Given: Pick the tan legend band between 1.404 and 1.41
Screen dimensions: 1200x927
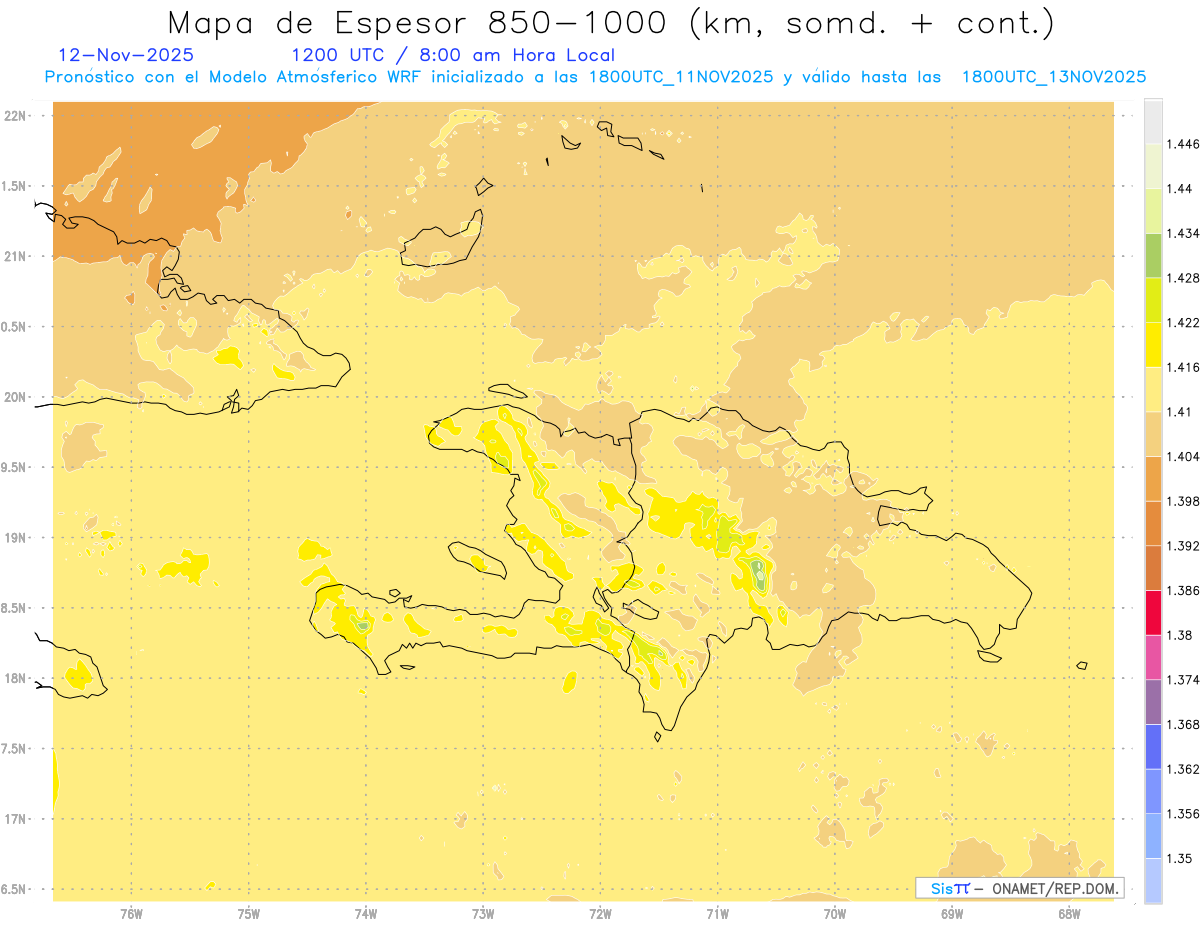Looking at the screenshot, I should 1153,434.
